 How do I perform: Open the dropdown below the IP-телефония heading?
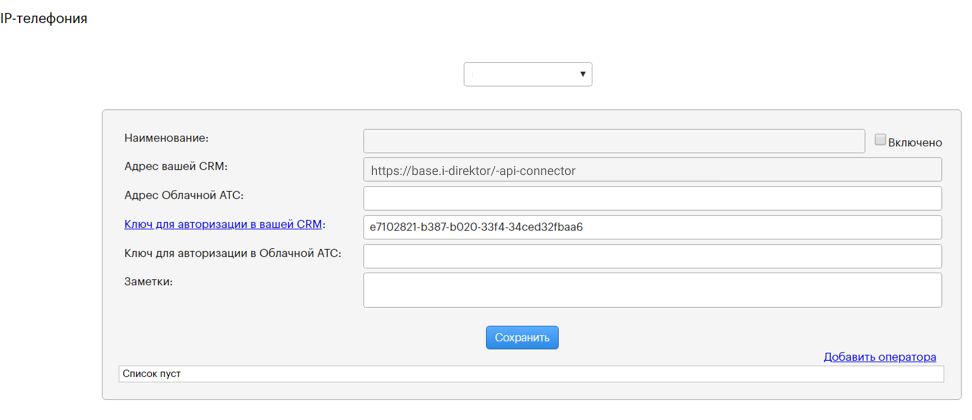click(x=527, y=74)
